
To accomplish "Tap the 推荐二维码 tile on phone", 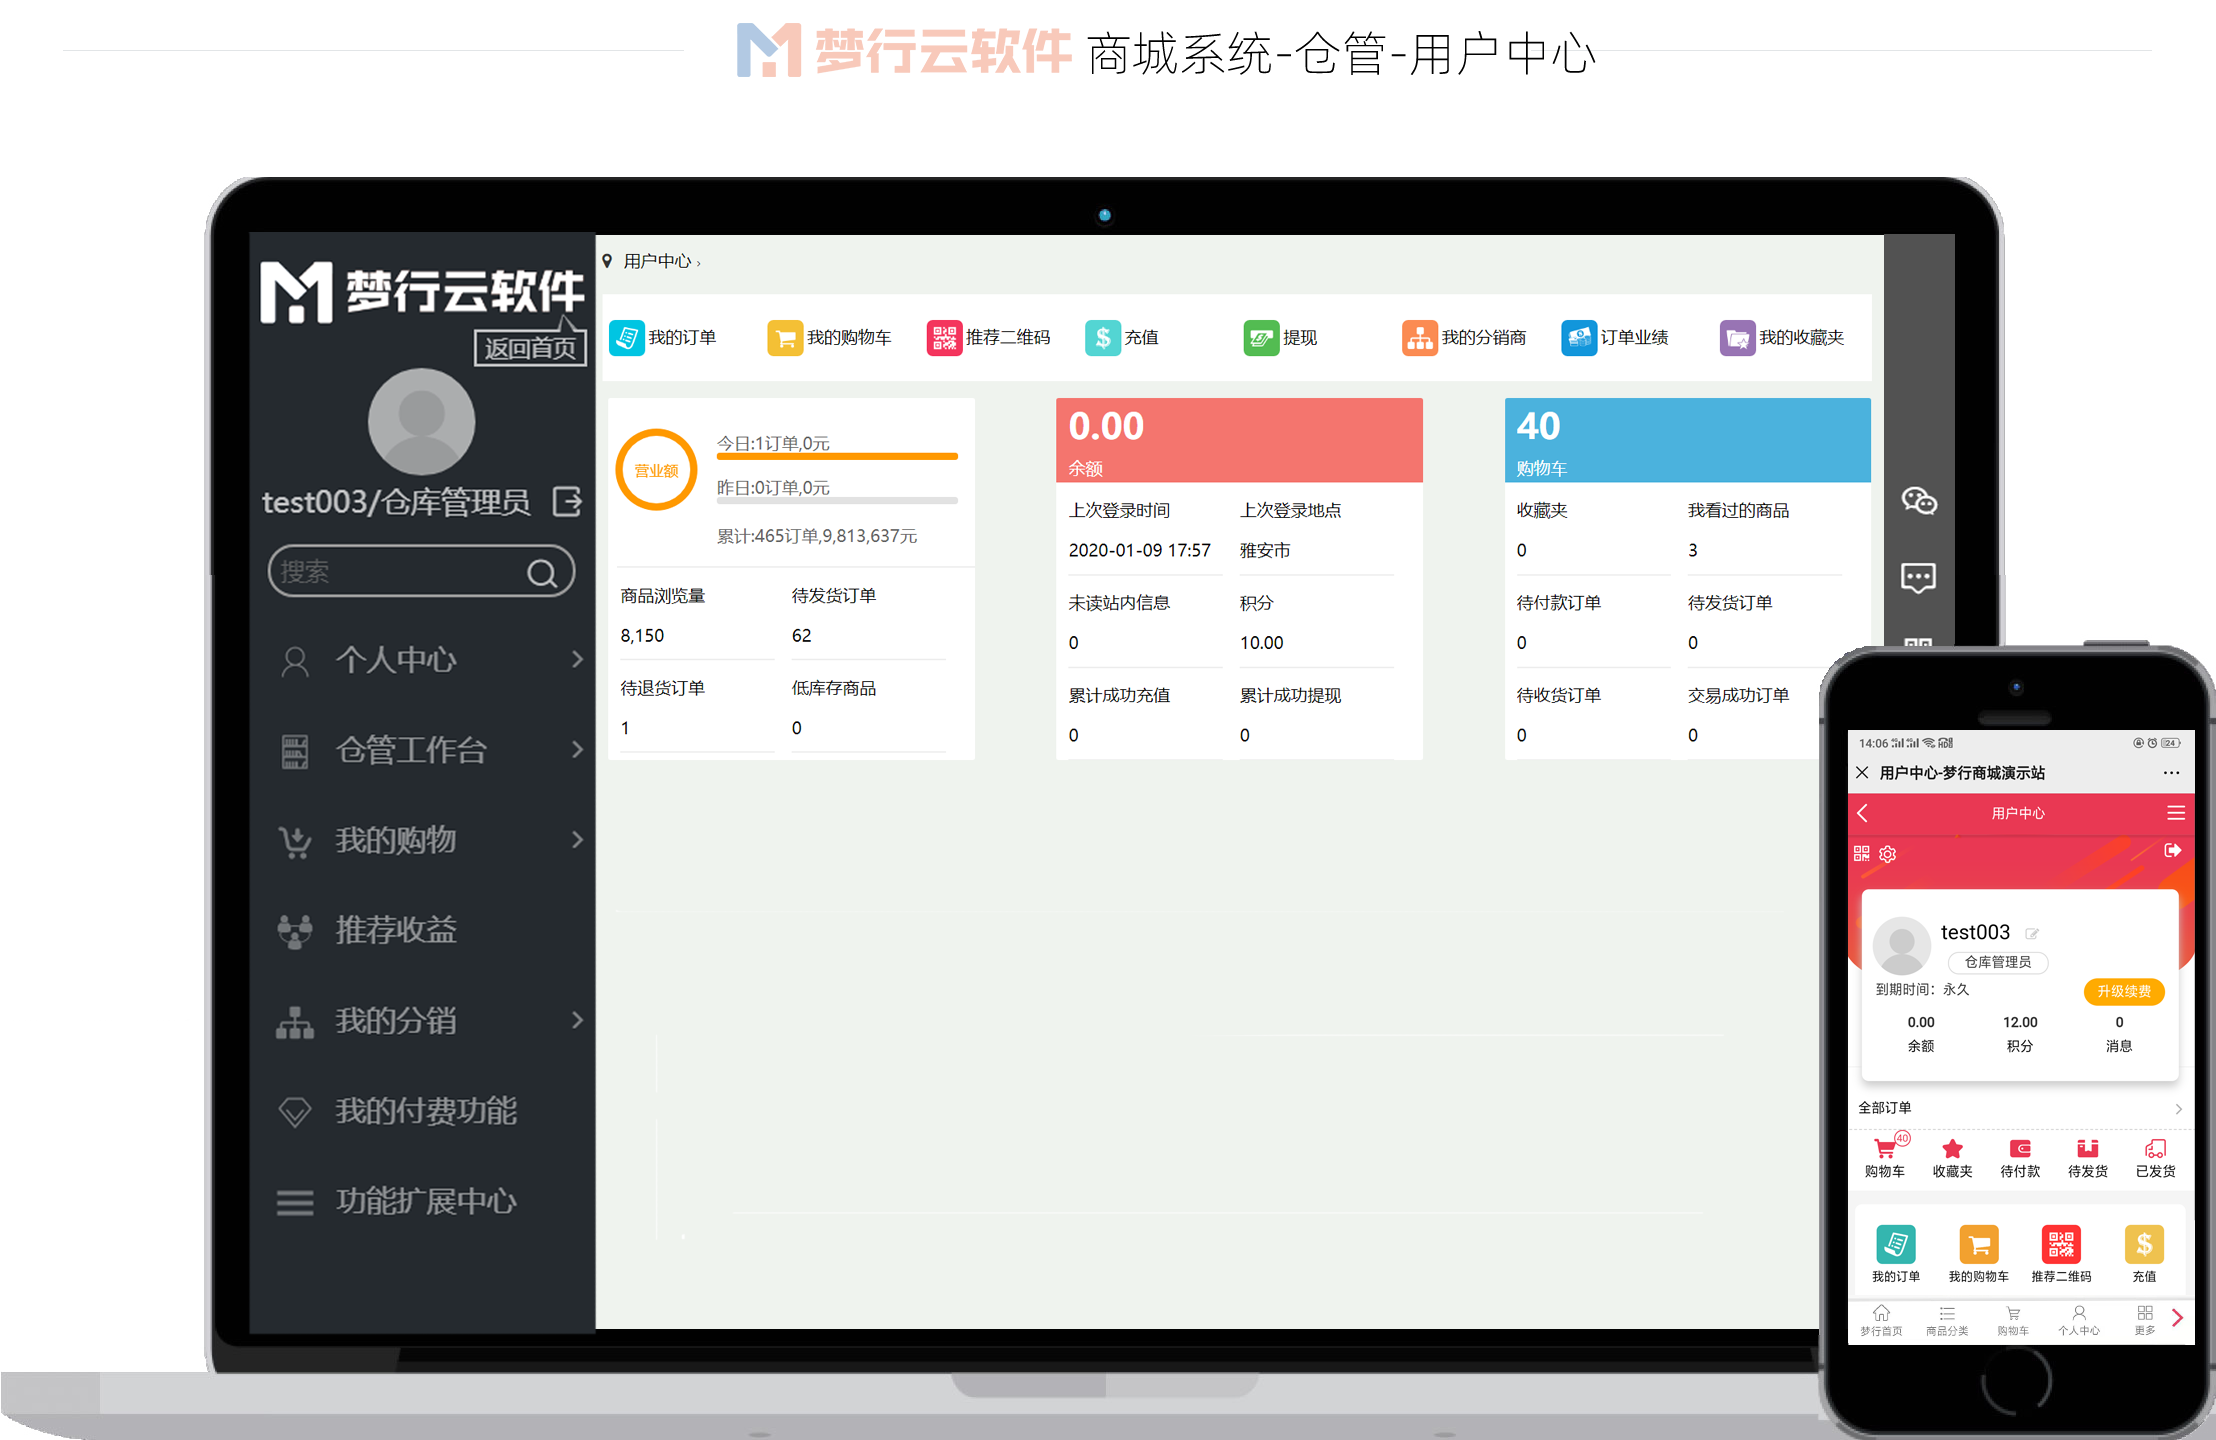I will [x=2061, y=1254].
